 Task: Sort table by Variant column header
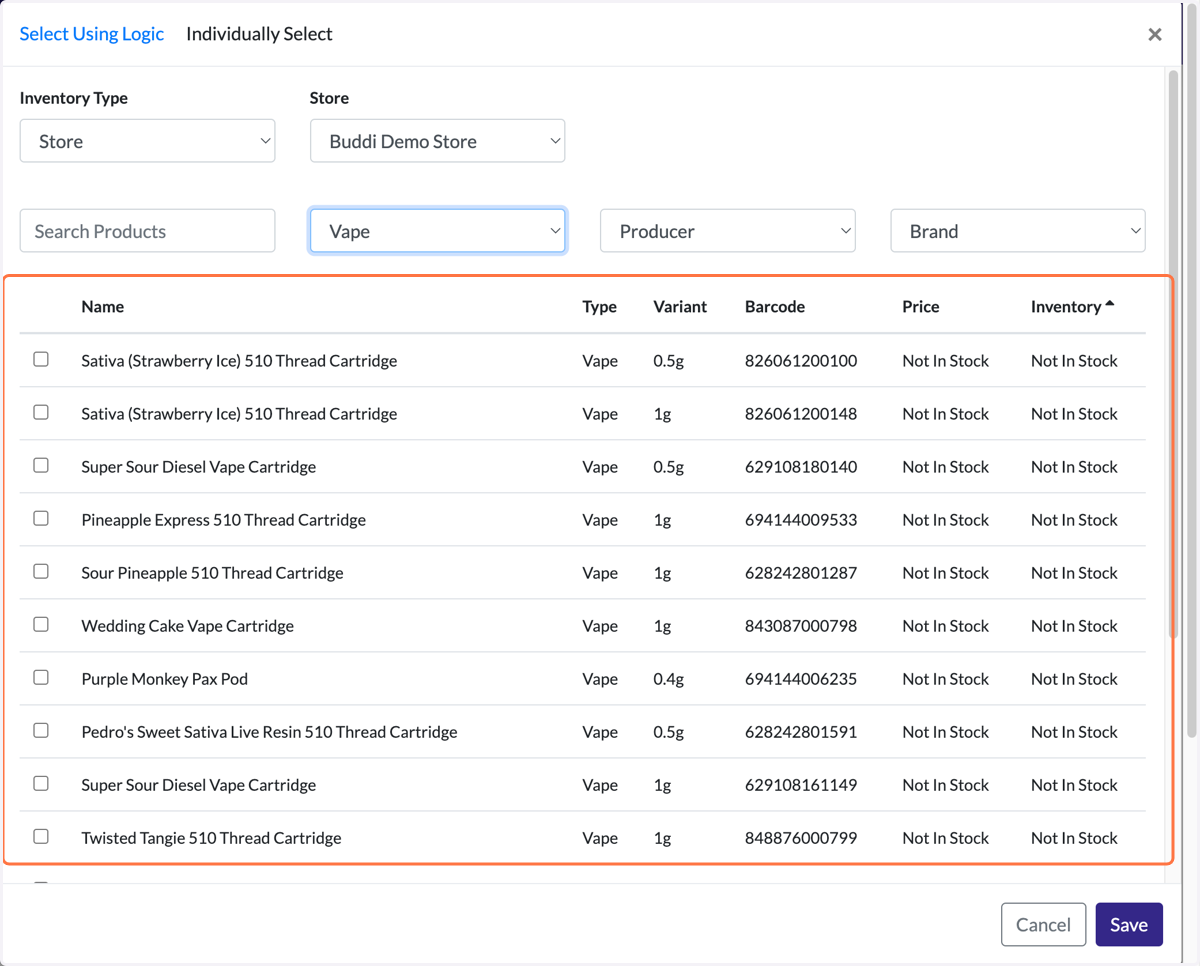tap(680, 307)
